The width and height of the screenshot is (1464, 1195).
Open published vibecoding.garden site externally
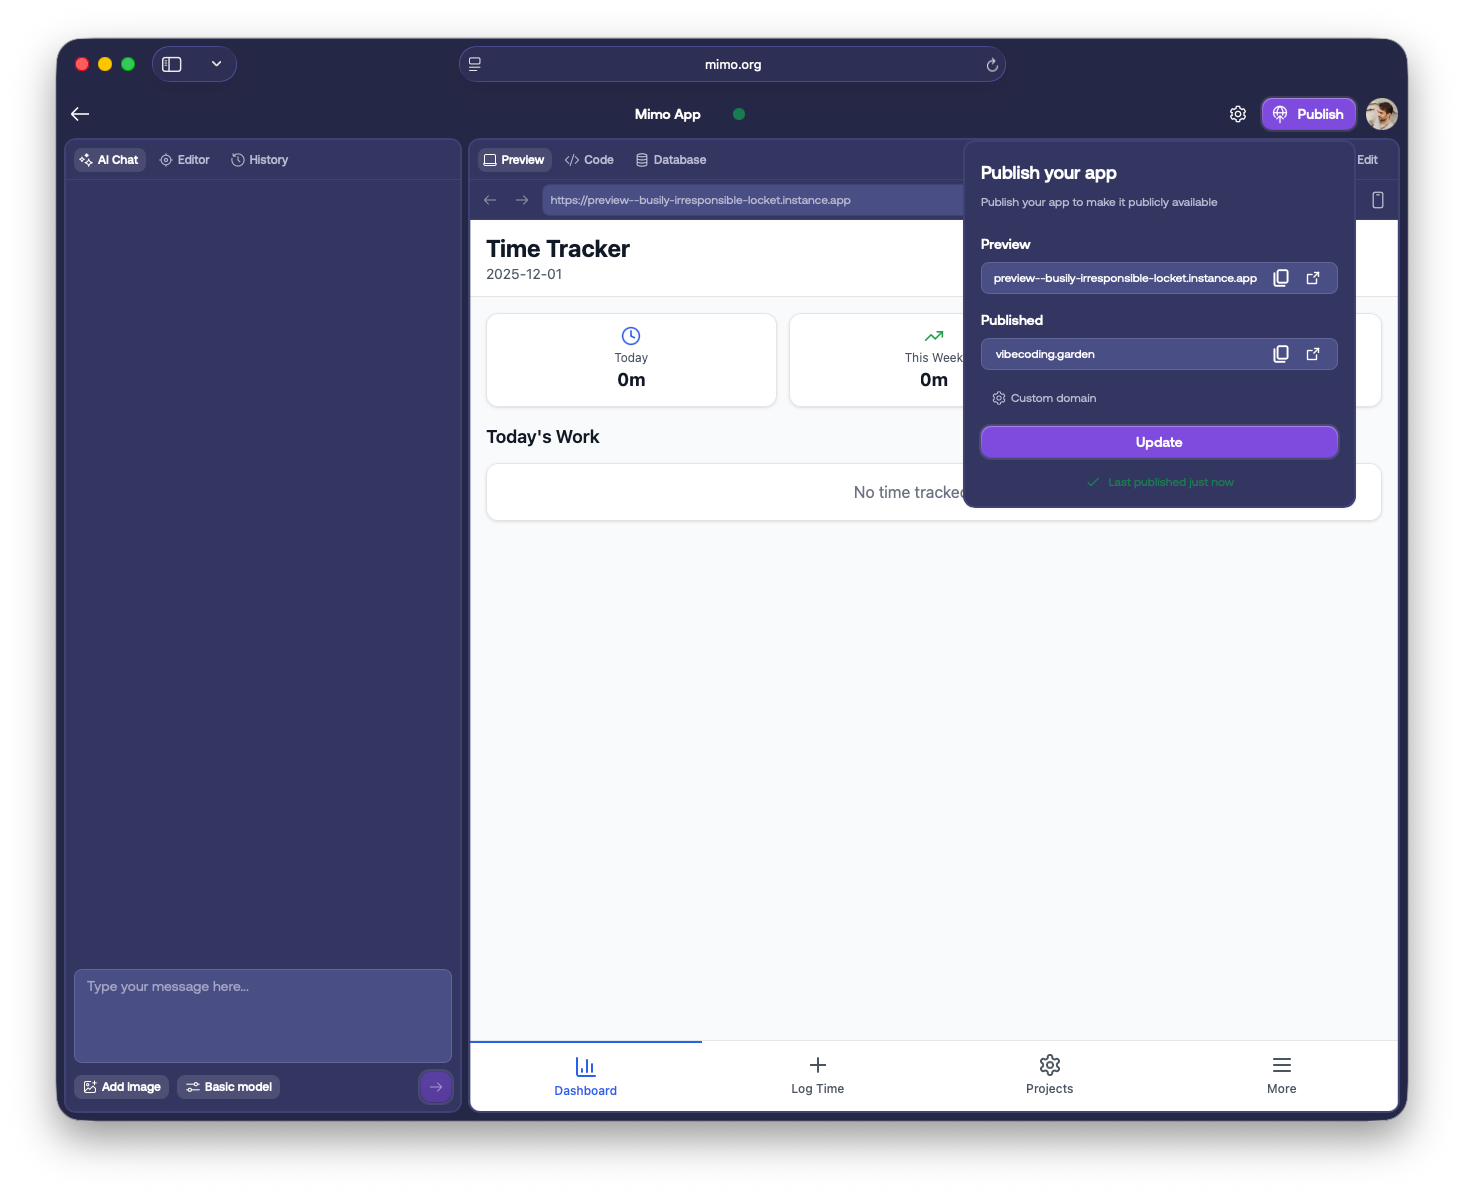[1313, 354]
